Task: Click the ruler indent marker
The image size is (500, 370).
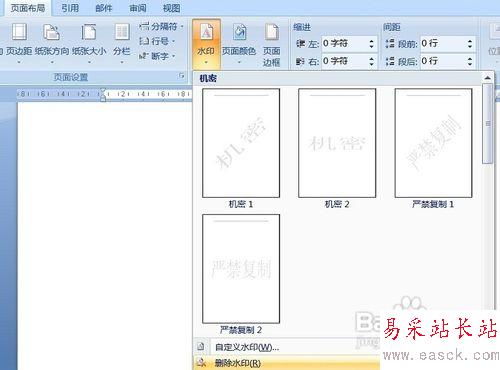Action: pyautogui.click(x=103, y=94)
